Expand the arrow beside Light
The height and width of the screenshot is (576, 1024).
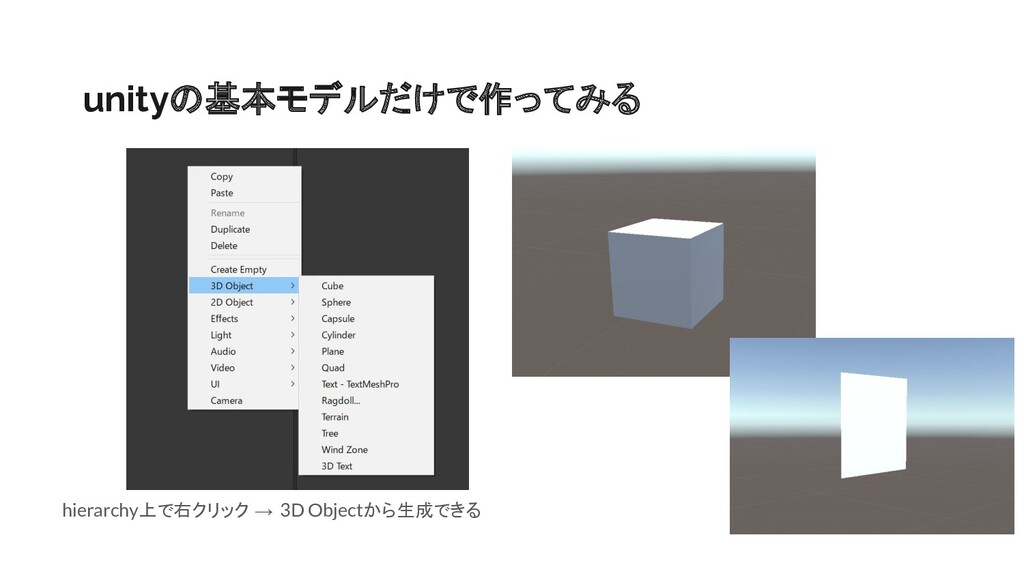pos(293,335)
